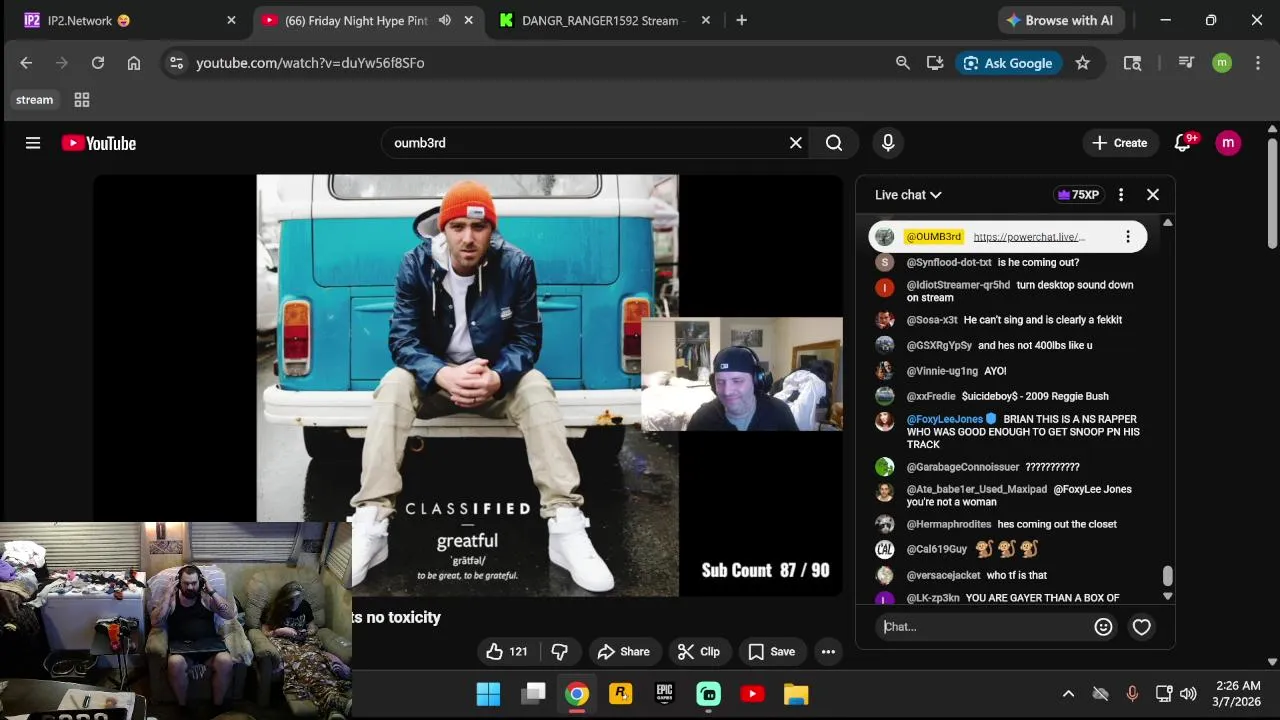Screen dimensions: 1280x720
Task: Click the address bar URL
Action: (x=310, y=63)
